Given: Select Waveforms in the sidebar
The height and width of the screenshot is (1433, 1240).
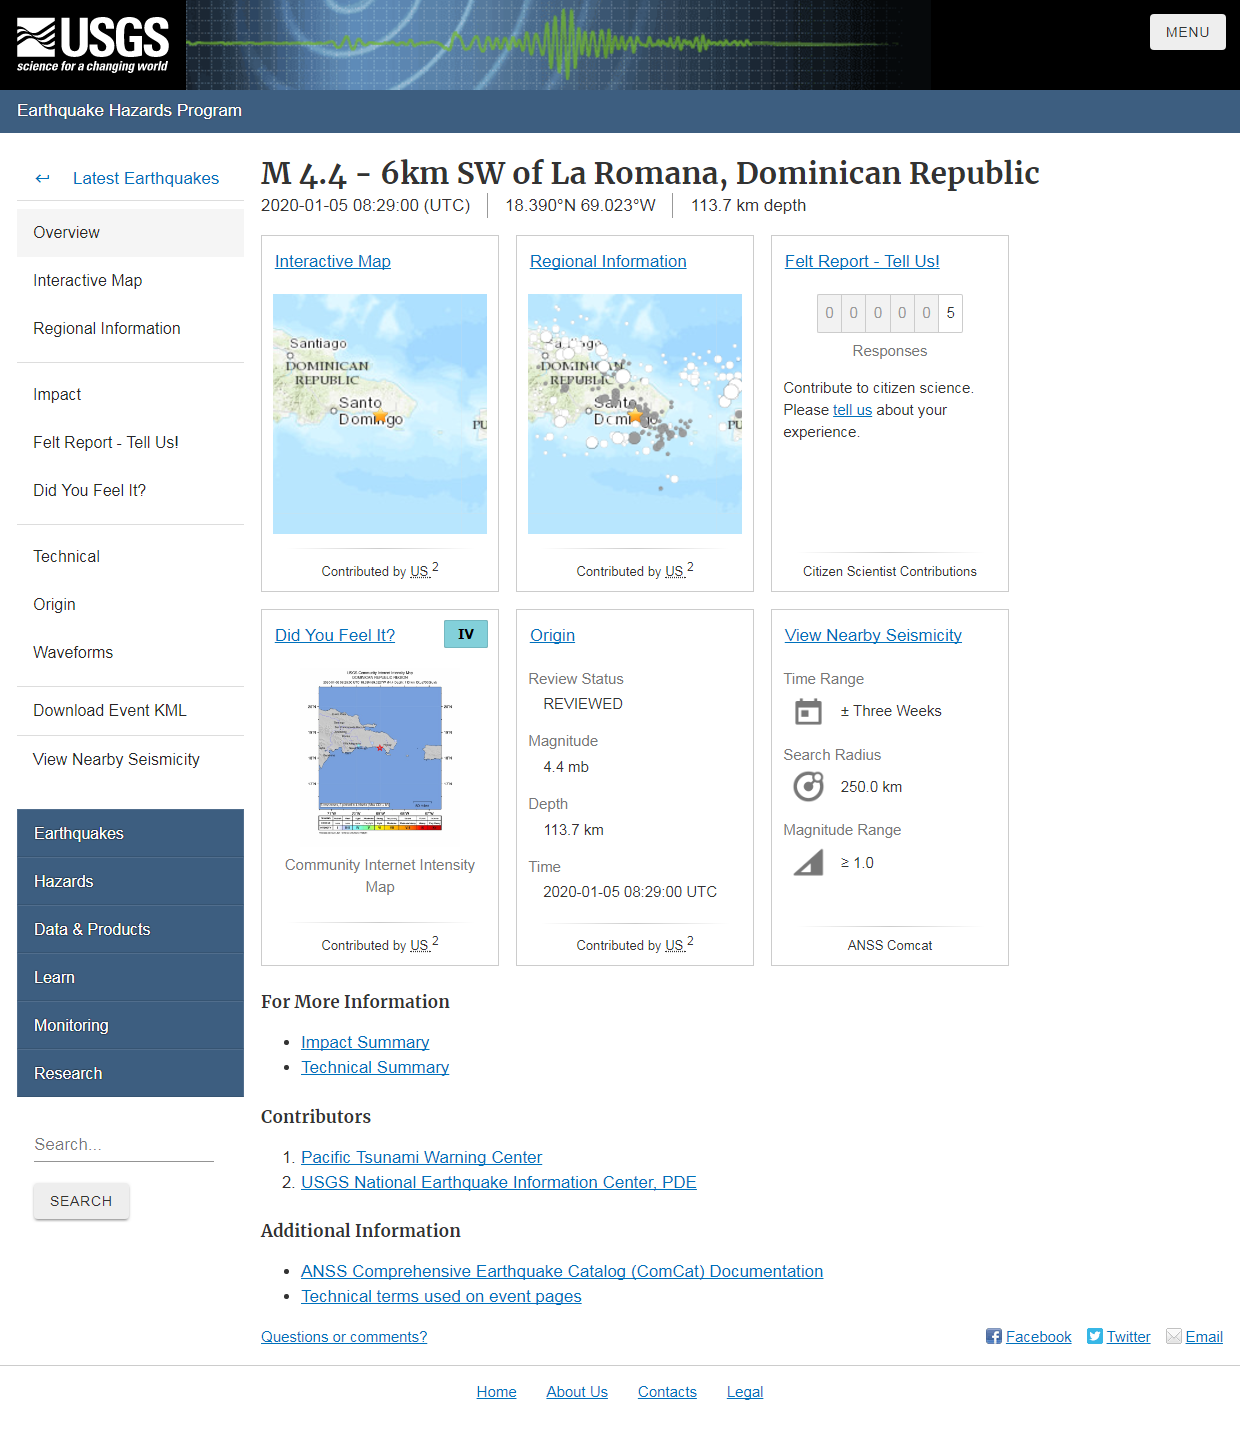Looking at the screenshot, I should point(130,652).
